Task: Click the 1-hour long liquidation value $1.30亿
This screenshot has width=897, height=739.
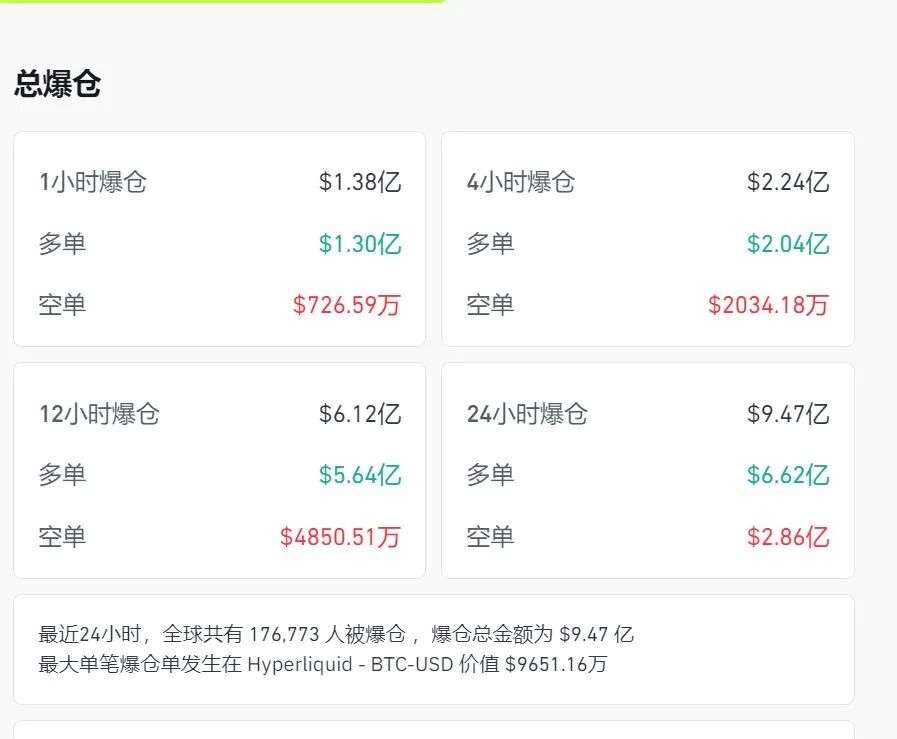Action: tap(360, 244)
